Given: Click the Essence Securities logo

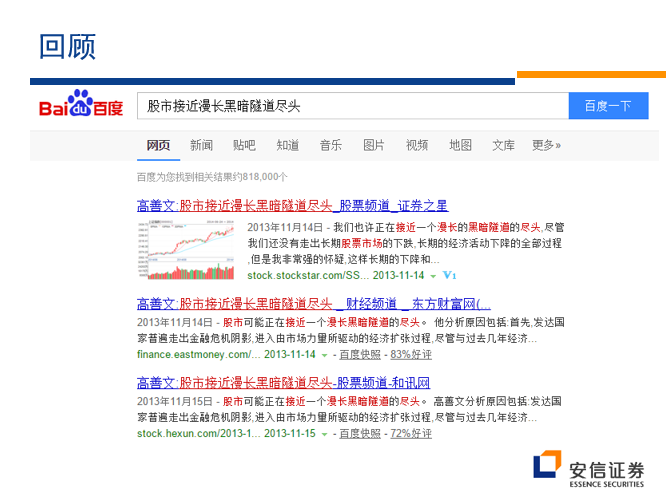Looking at the screenshot, I should (589, 469).
